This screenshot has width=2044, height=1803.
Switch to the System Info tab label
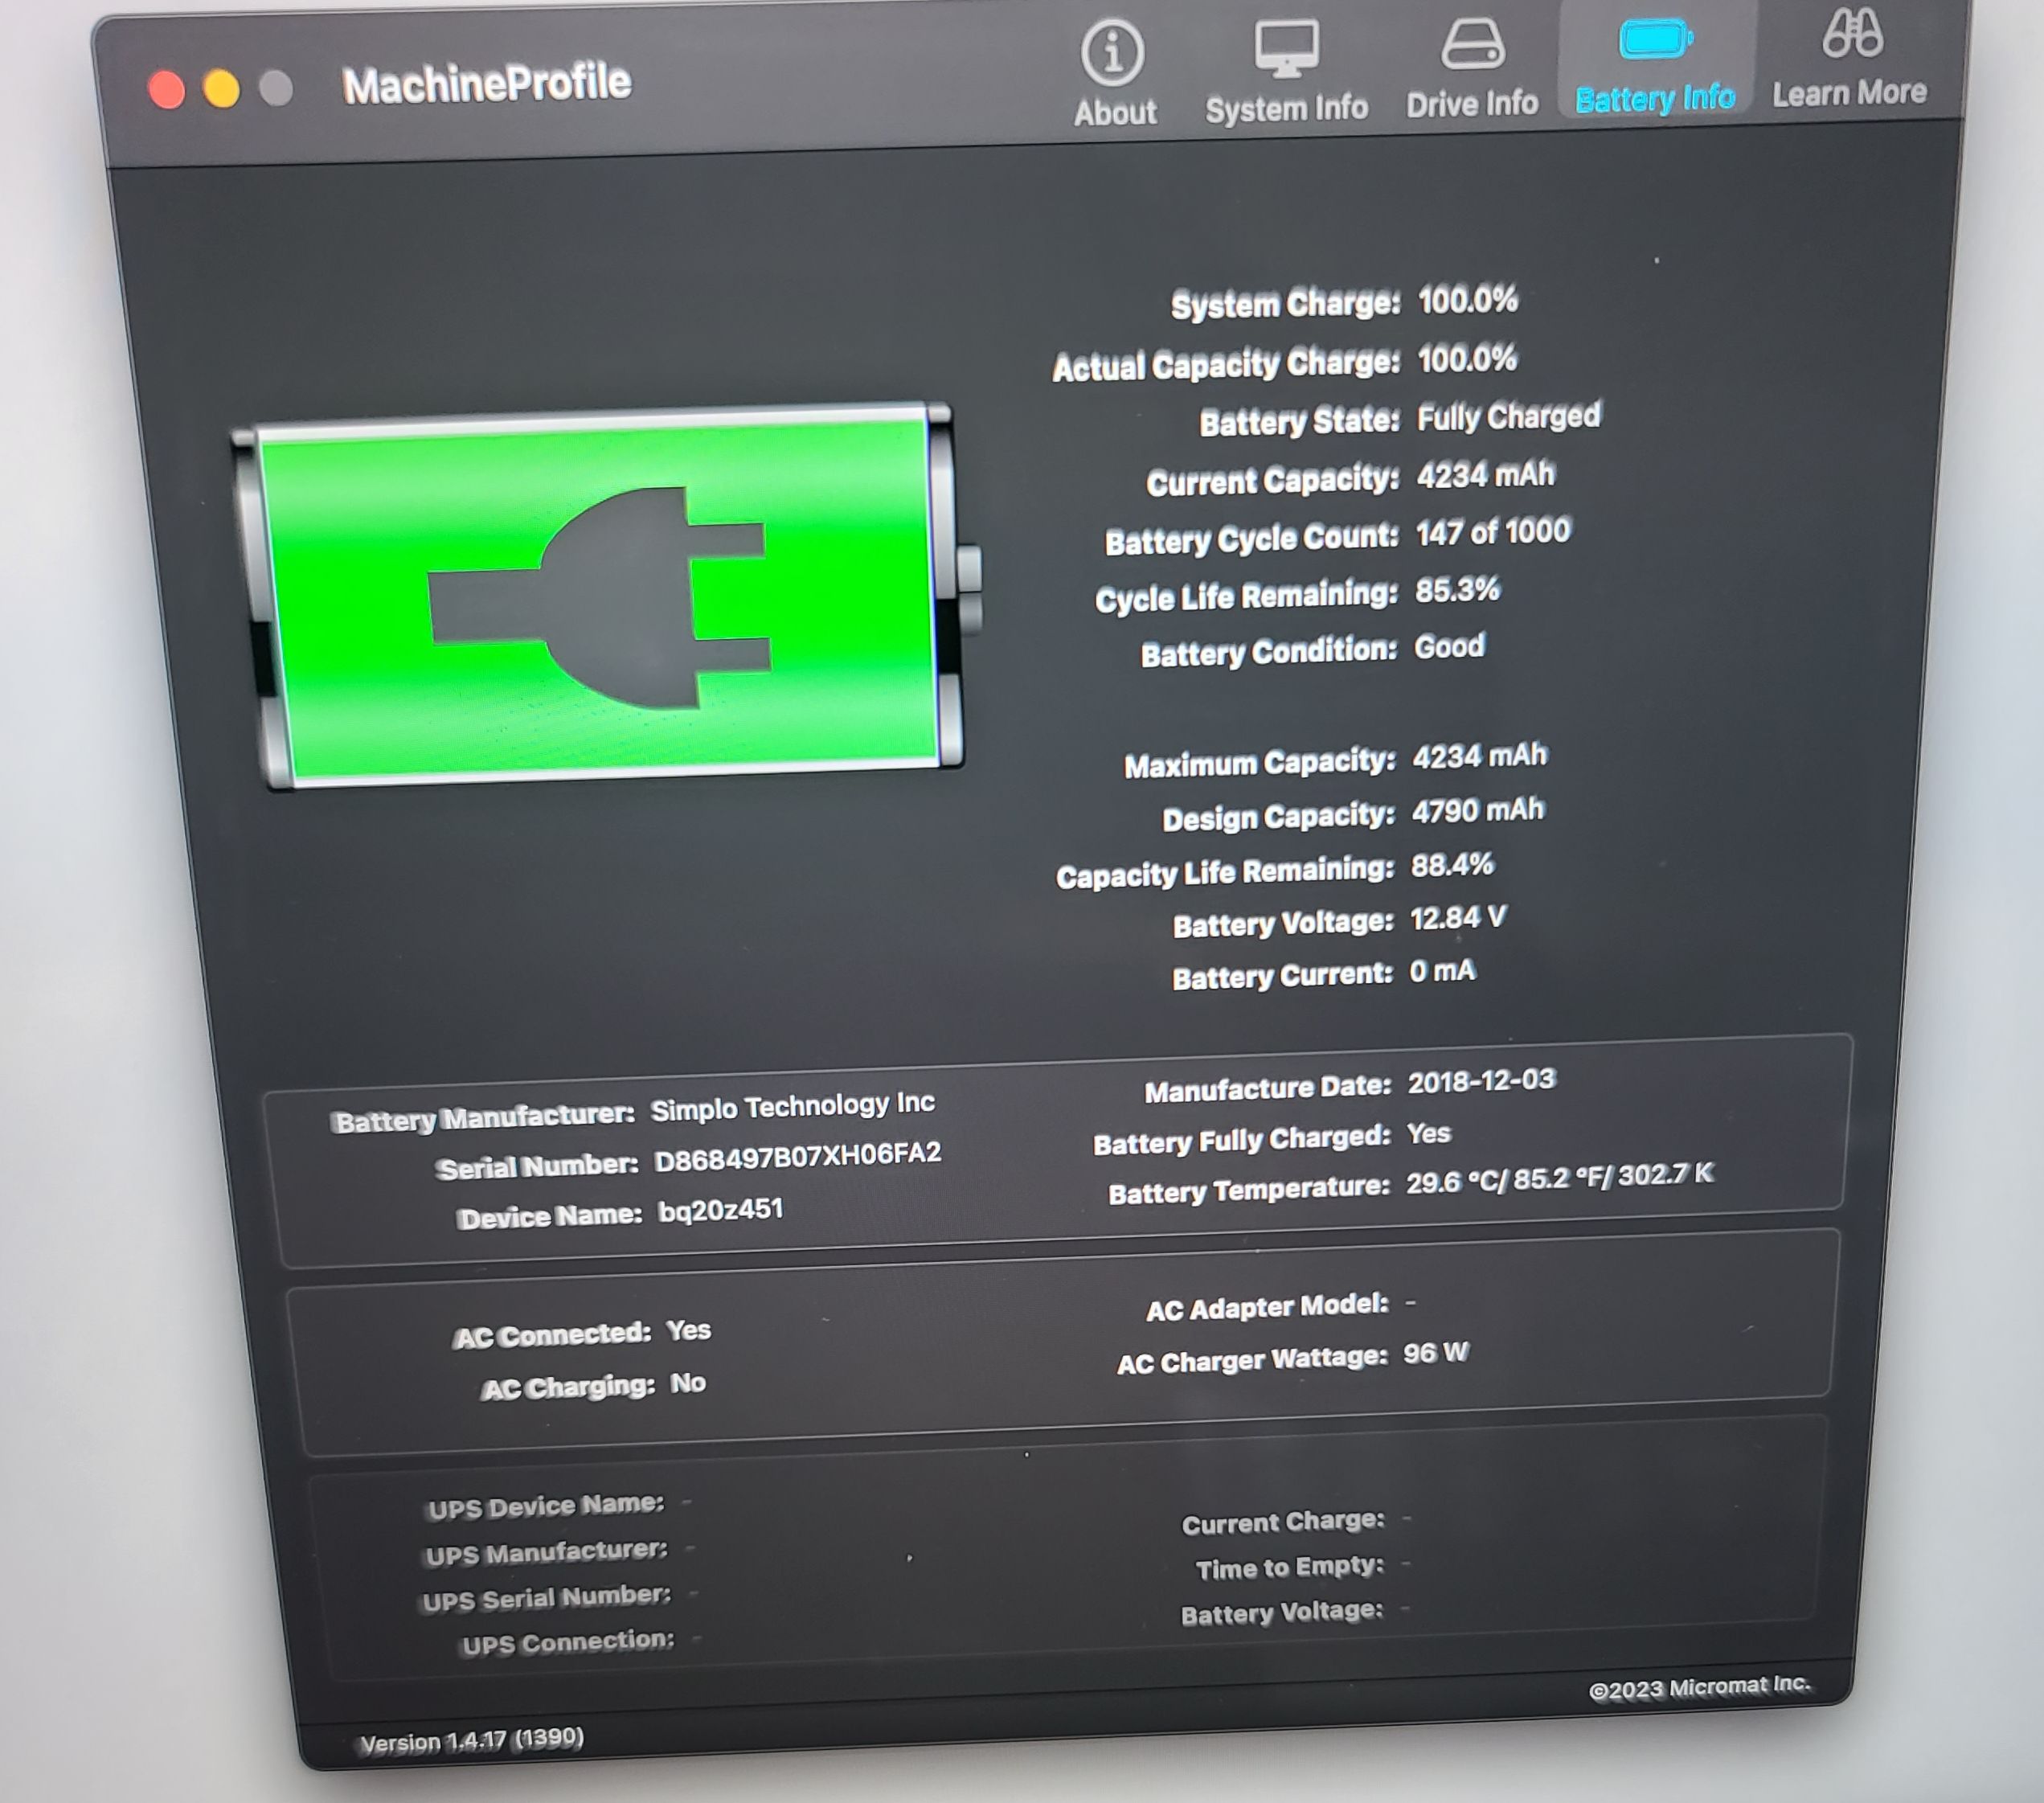(x=1286, y=108)
